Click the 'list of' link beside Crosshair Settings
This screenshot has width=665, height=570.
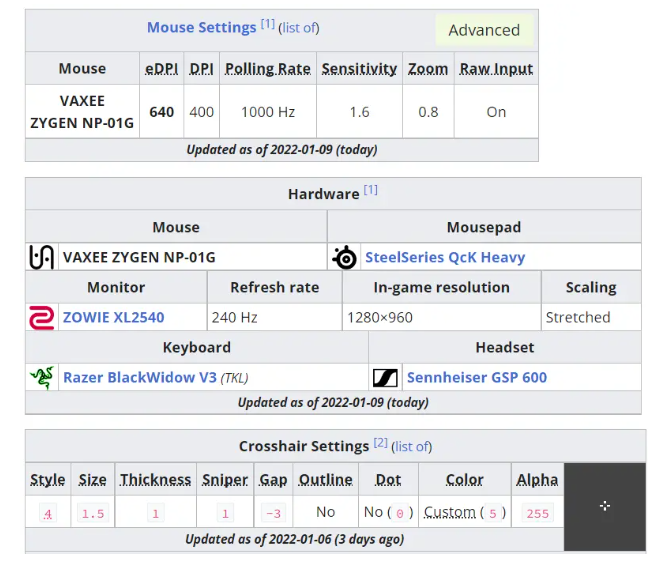[x=412, y=446]
